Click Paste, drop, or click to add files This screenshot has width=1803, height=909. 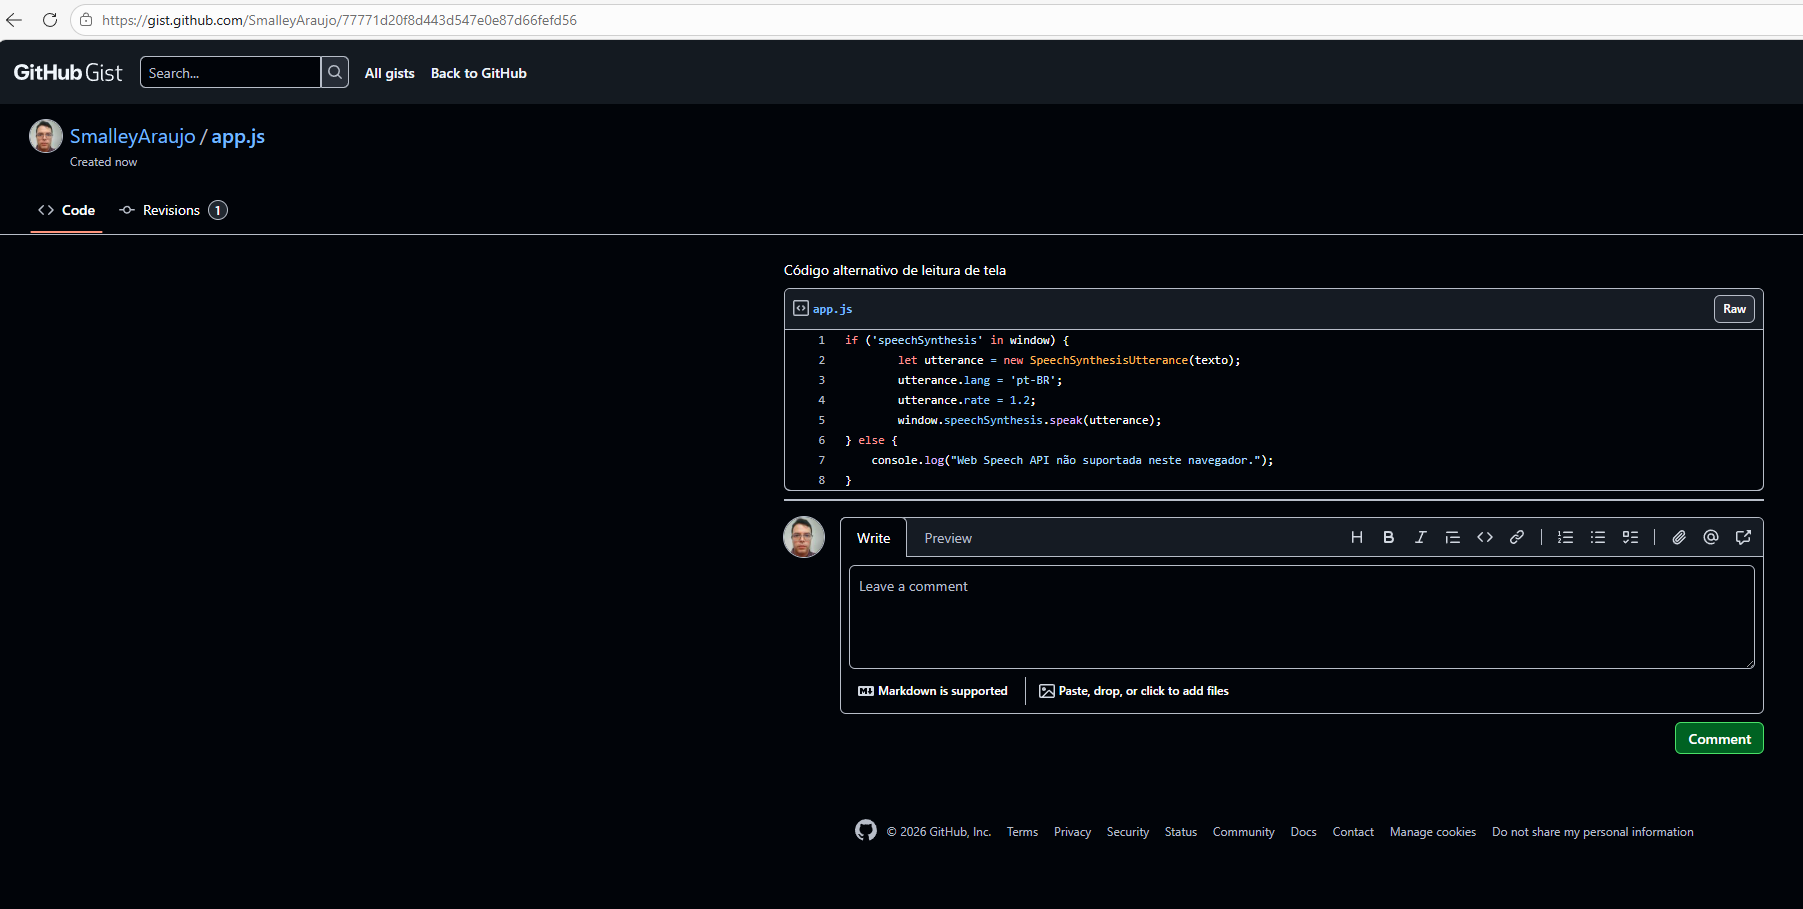[x=1134, y=691]
